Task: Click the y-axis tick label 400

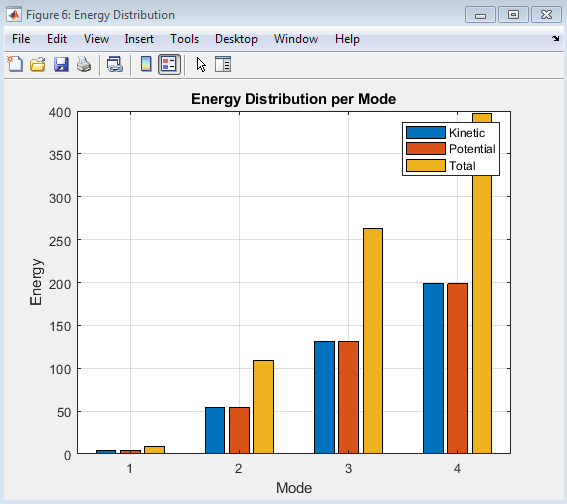Action: coord(60,112)
